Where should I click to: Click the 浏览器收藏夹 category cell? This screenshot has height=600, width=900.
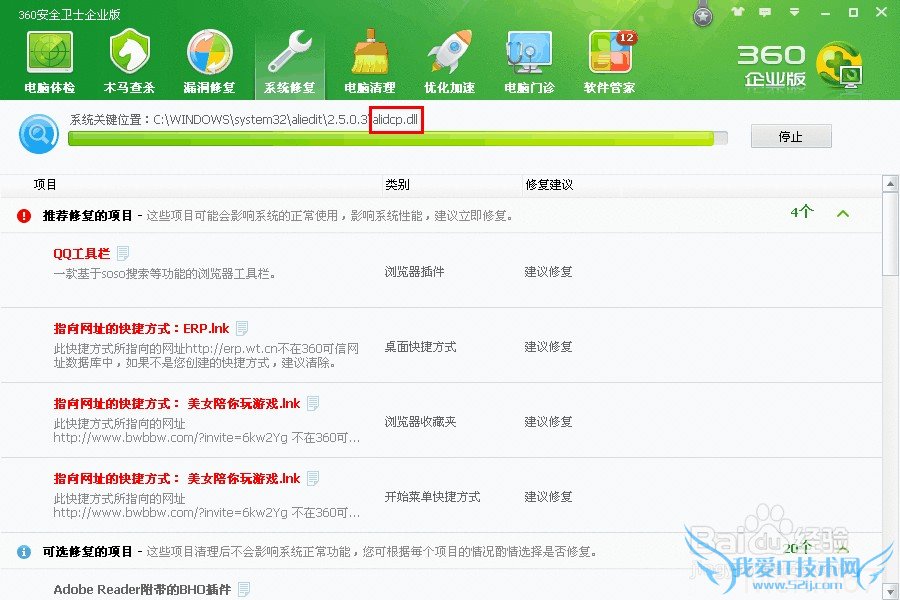420,422
